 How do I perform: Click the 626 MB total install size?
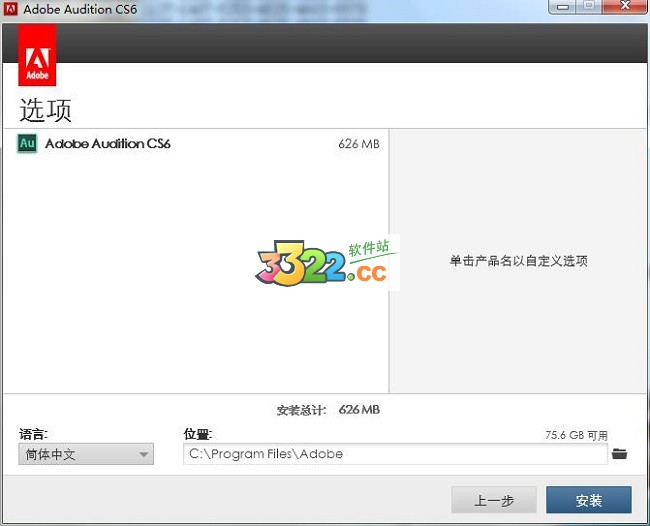[359, 410]
